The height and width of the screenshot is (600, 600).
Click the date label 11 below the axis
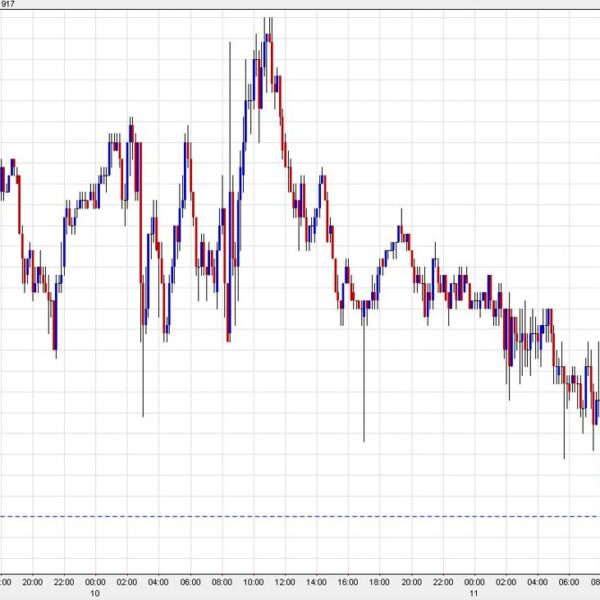pos(475,592)
